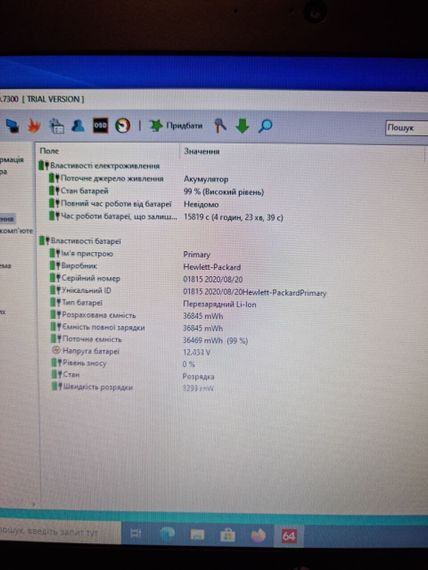Click the green down-arrow updates icon
This screenshot has width=428, height=570.
(242, 126)
